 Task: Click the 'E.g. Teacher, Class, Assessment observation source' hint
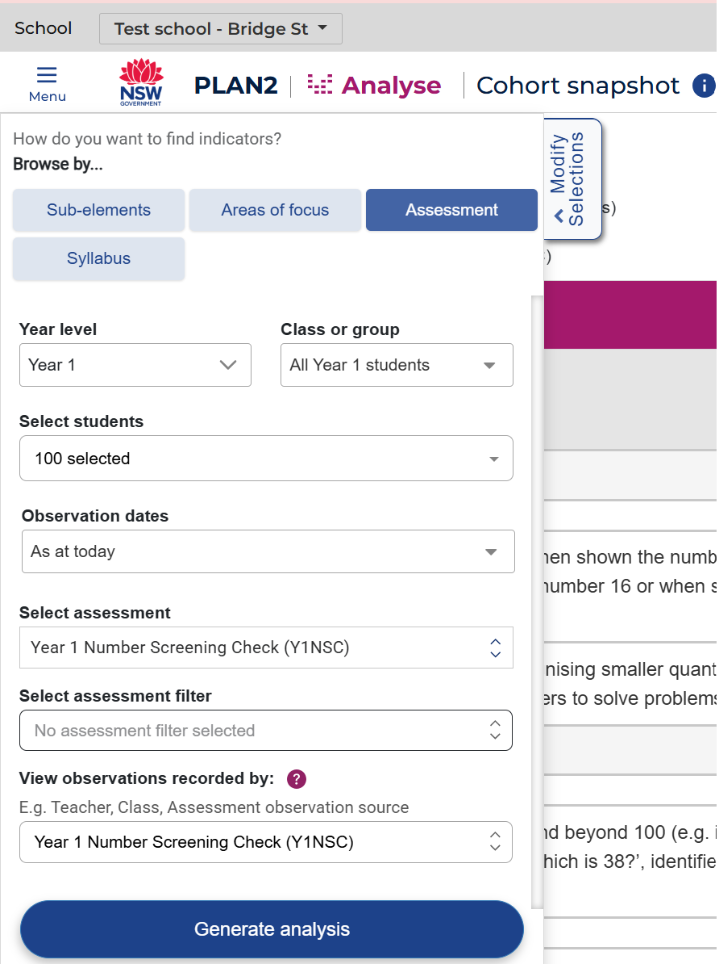214,807
